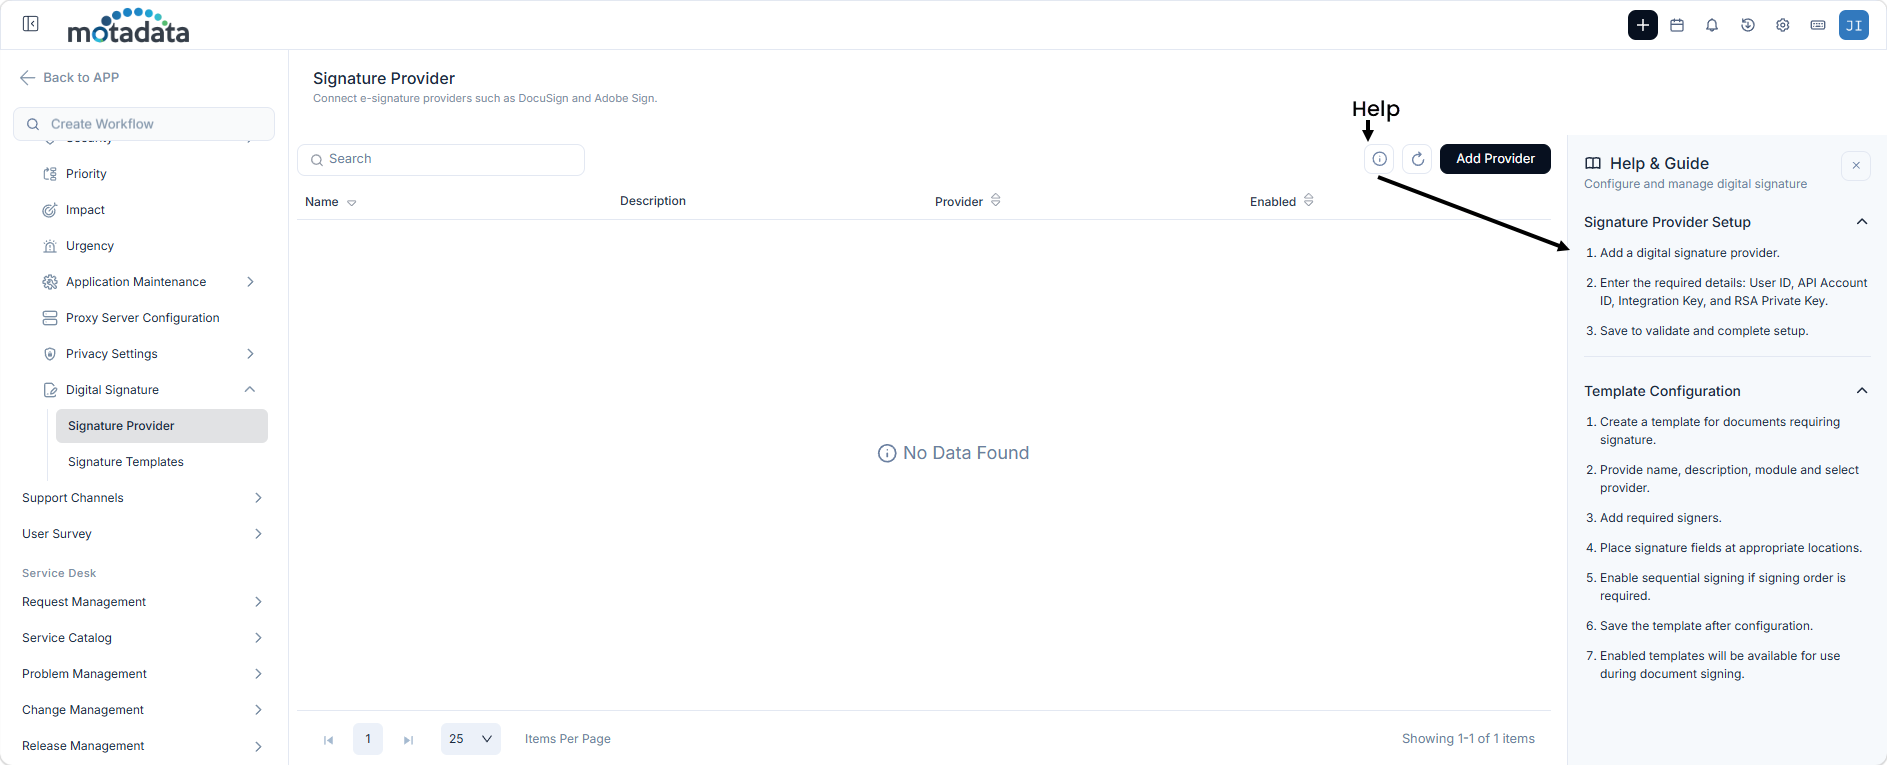The image size is (1887, 765).
Task: Click the No Data Found message
Action: (953, 453)
